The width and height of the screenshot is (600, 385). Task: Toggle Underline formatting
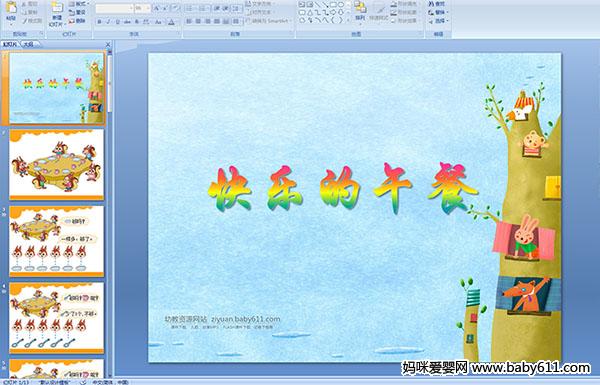(117, 22)
